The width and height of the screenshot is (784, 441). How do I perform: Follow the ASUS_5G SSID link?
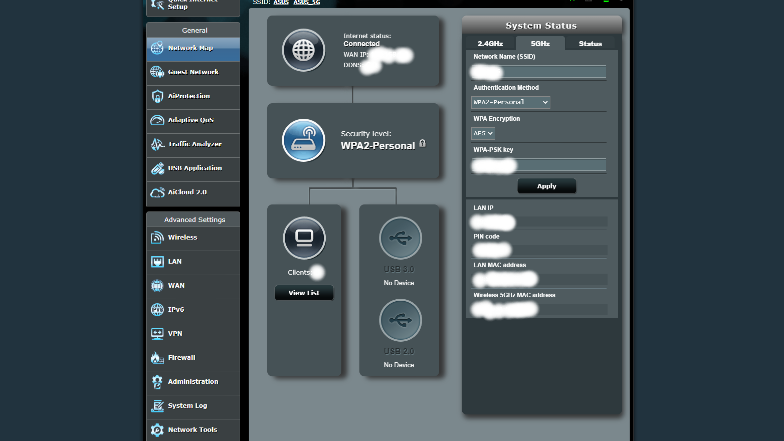coord(306,2)
